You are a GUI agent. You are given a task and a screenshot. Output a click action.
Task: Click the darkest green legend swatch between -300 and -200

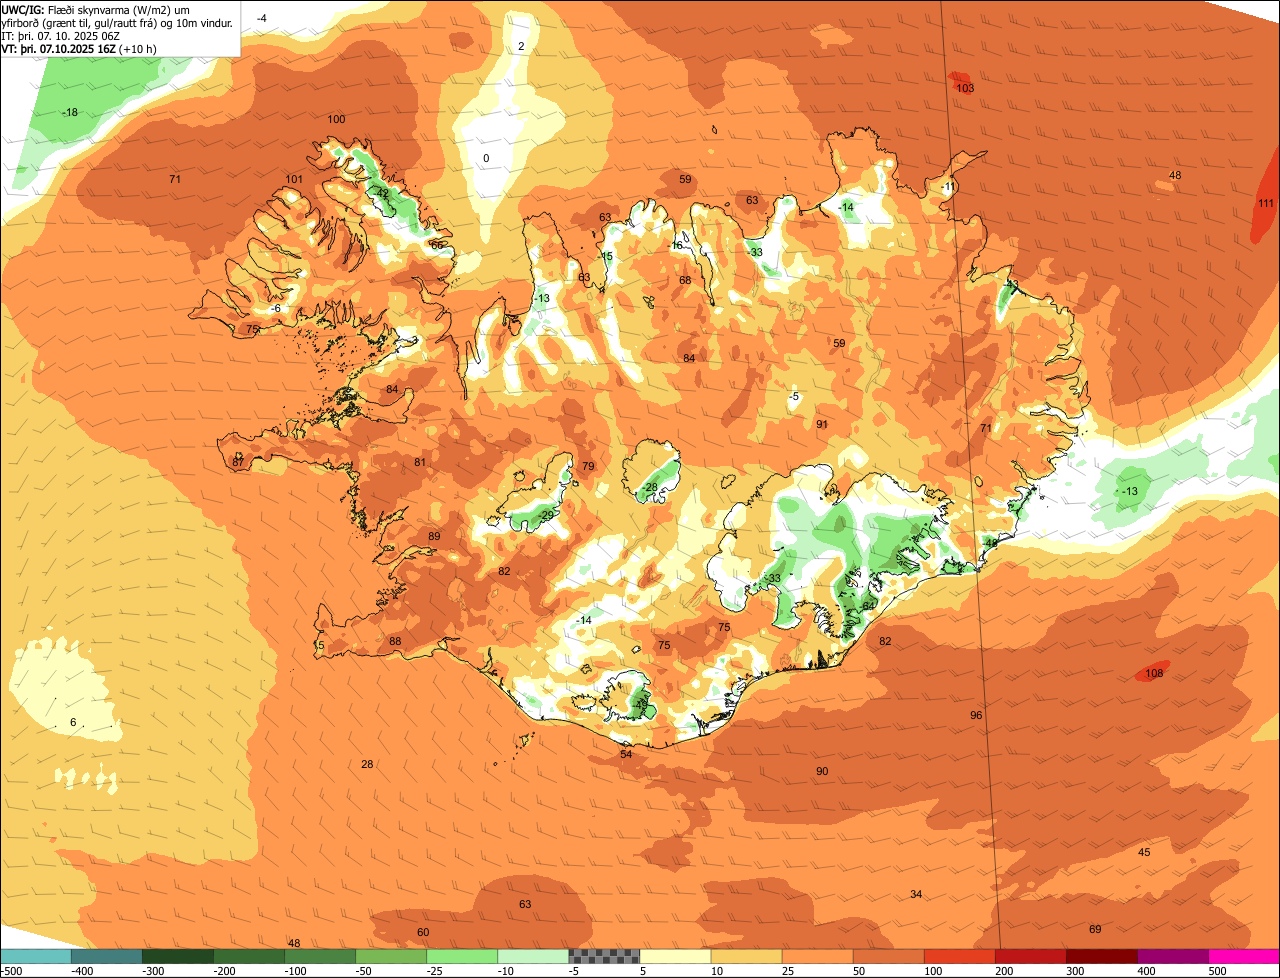(177, 956)
